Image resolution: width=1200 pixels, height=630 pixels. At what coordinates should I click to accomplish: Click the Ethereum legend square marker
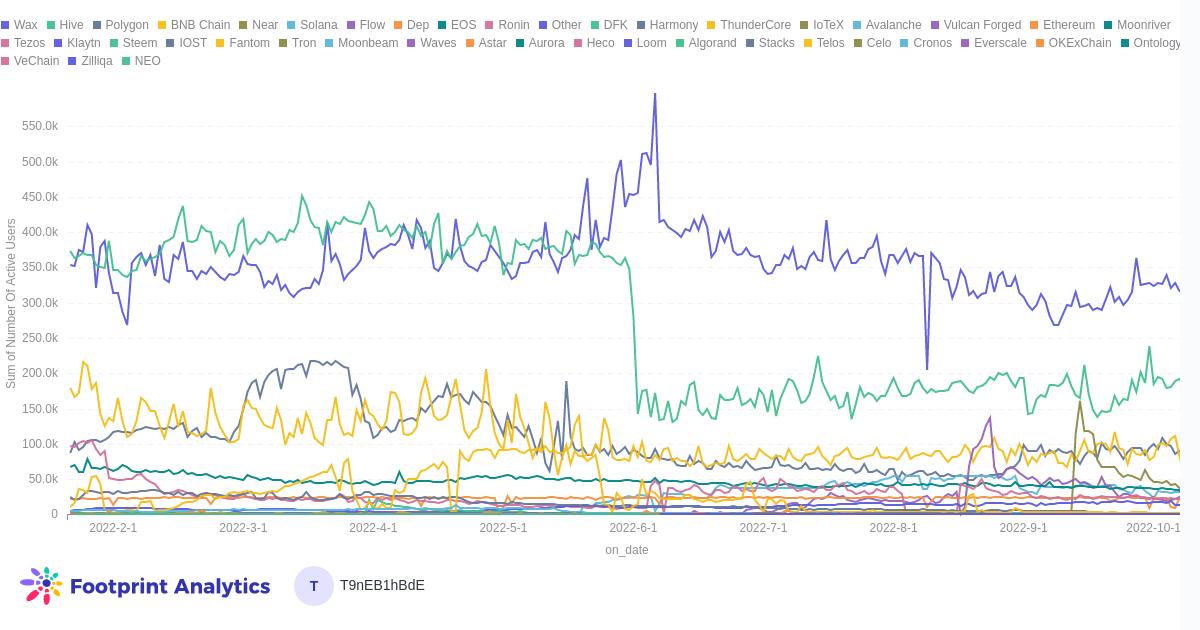(1034, 25)
